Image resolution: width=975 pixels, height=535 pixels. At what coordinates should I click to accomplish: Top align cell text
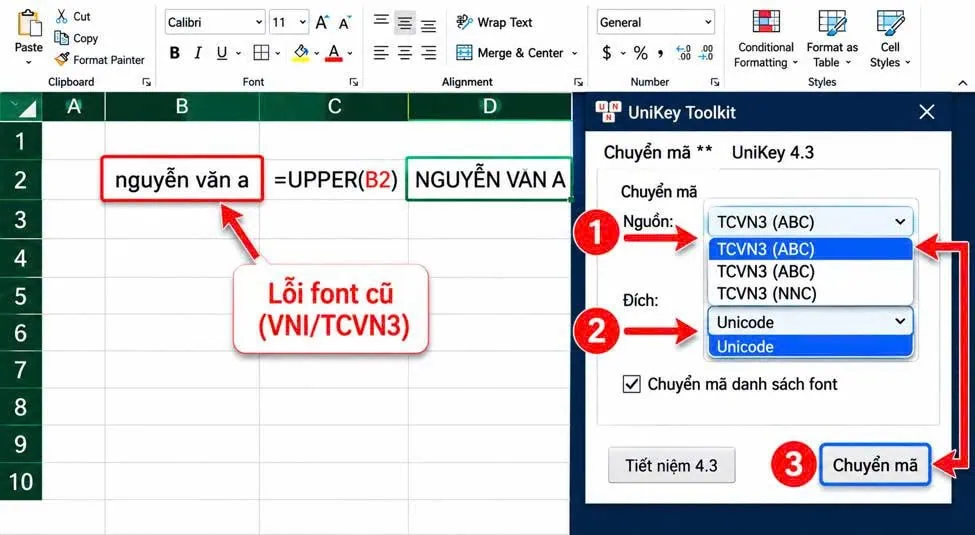(x=381, y=21)
